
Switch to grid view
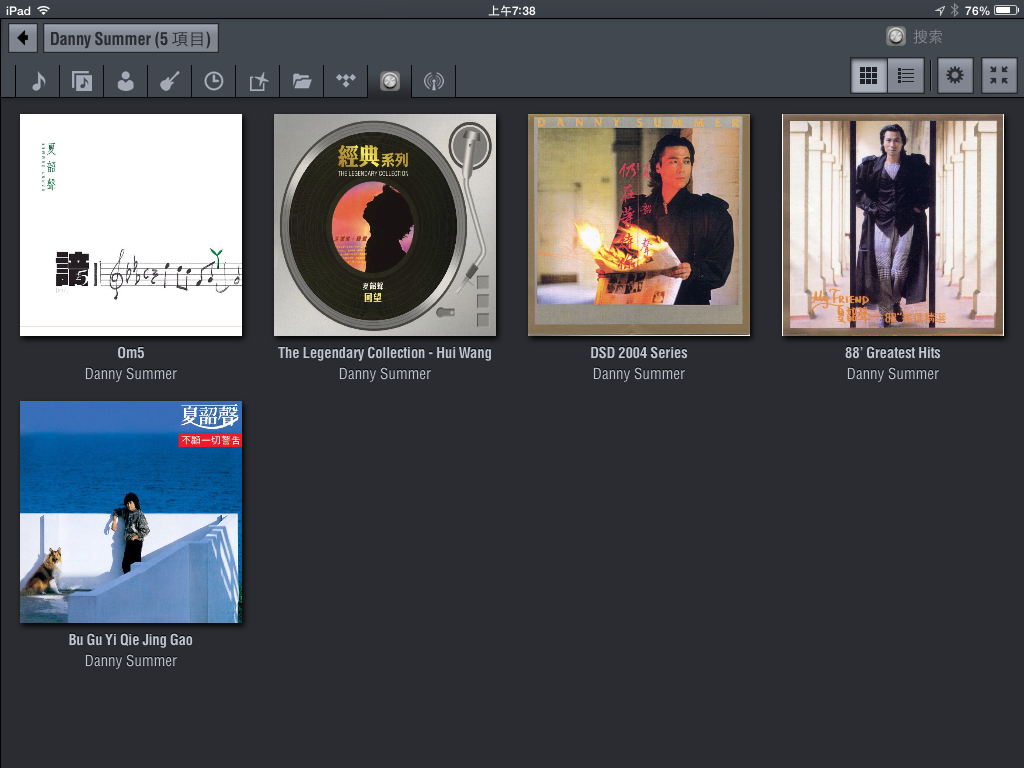[869, 76]
